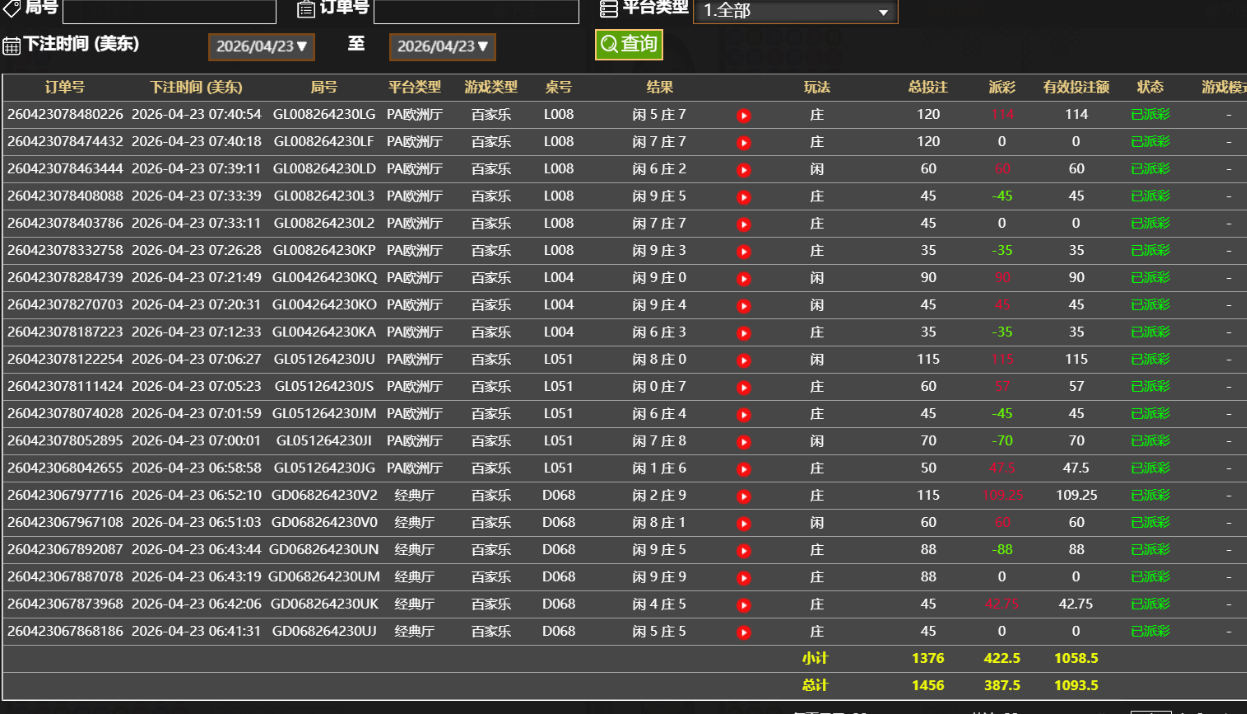Play replay for order 260423078122254
The image size is (1247, 714).
point(744,360)
